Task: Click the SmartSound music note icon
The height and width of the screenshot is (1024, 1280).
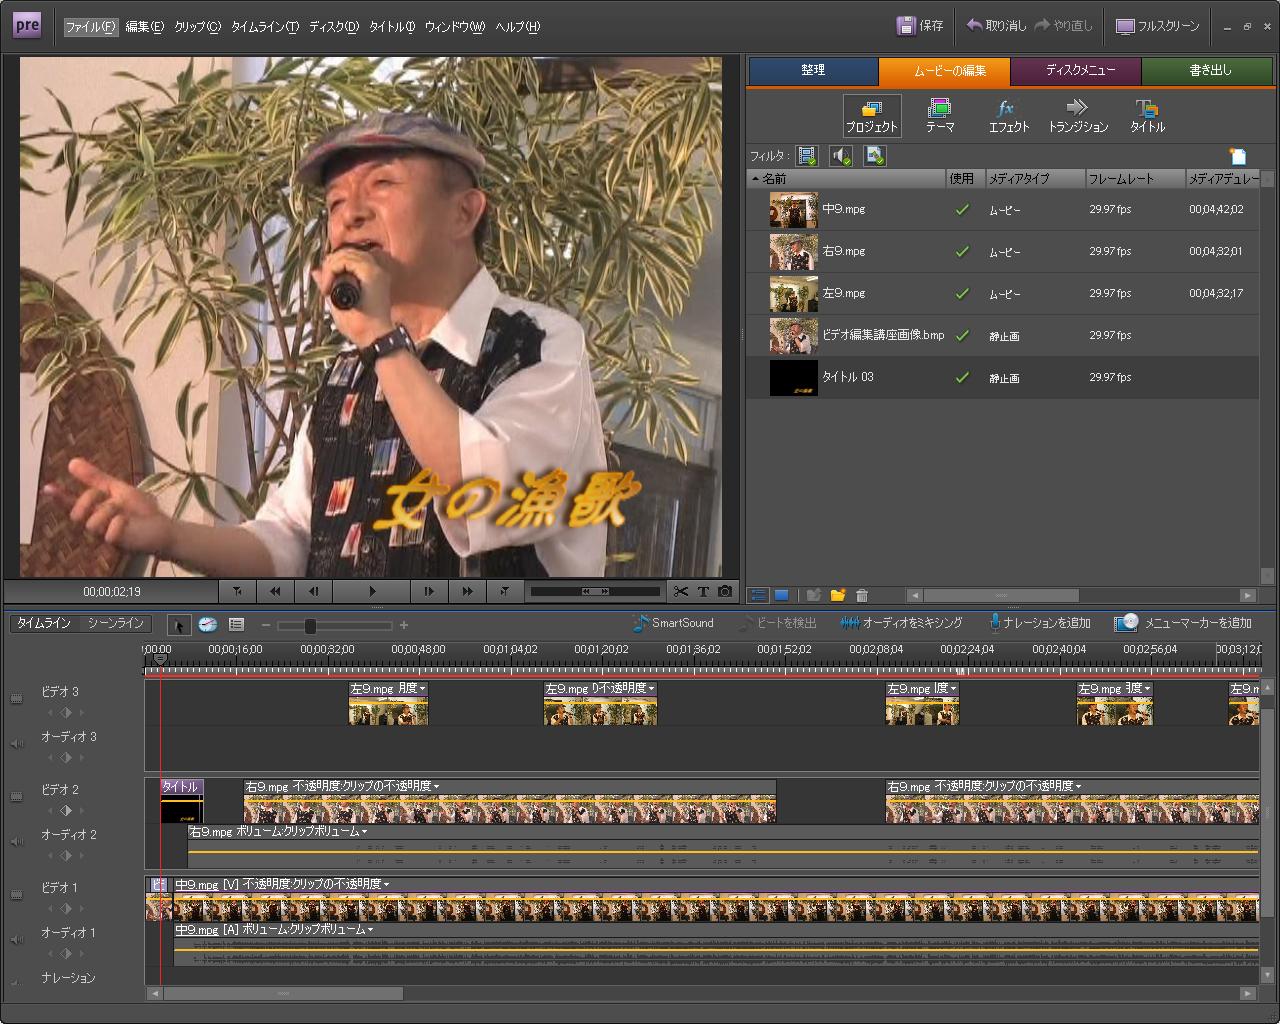Action: pos(641,623)
